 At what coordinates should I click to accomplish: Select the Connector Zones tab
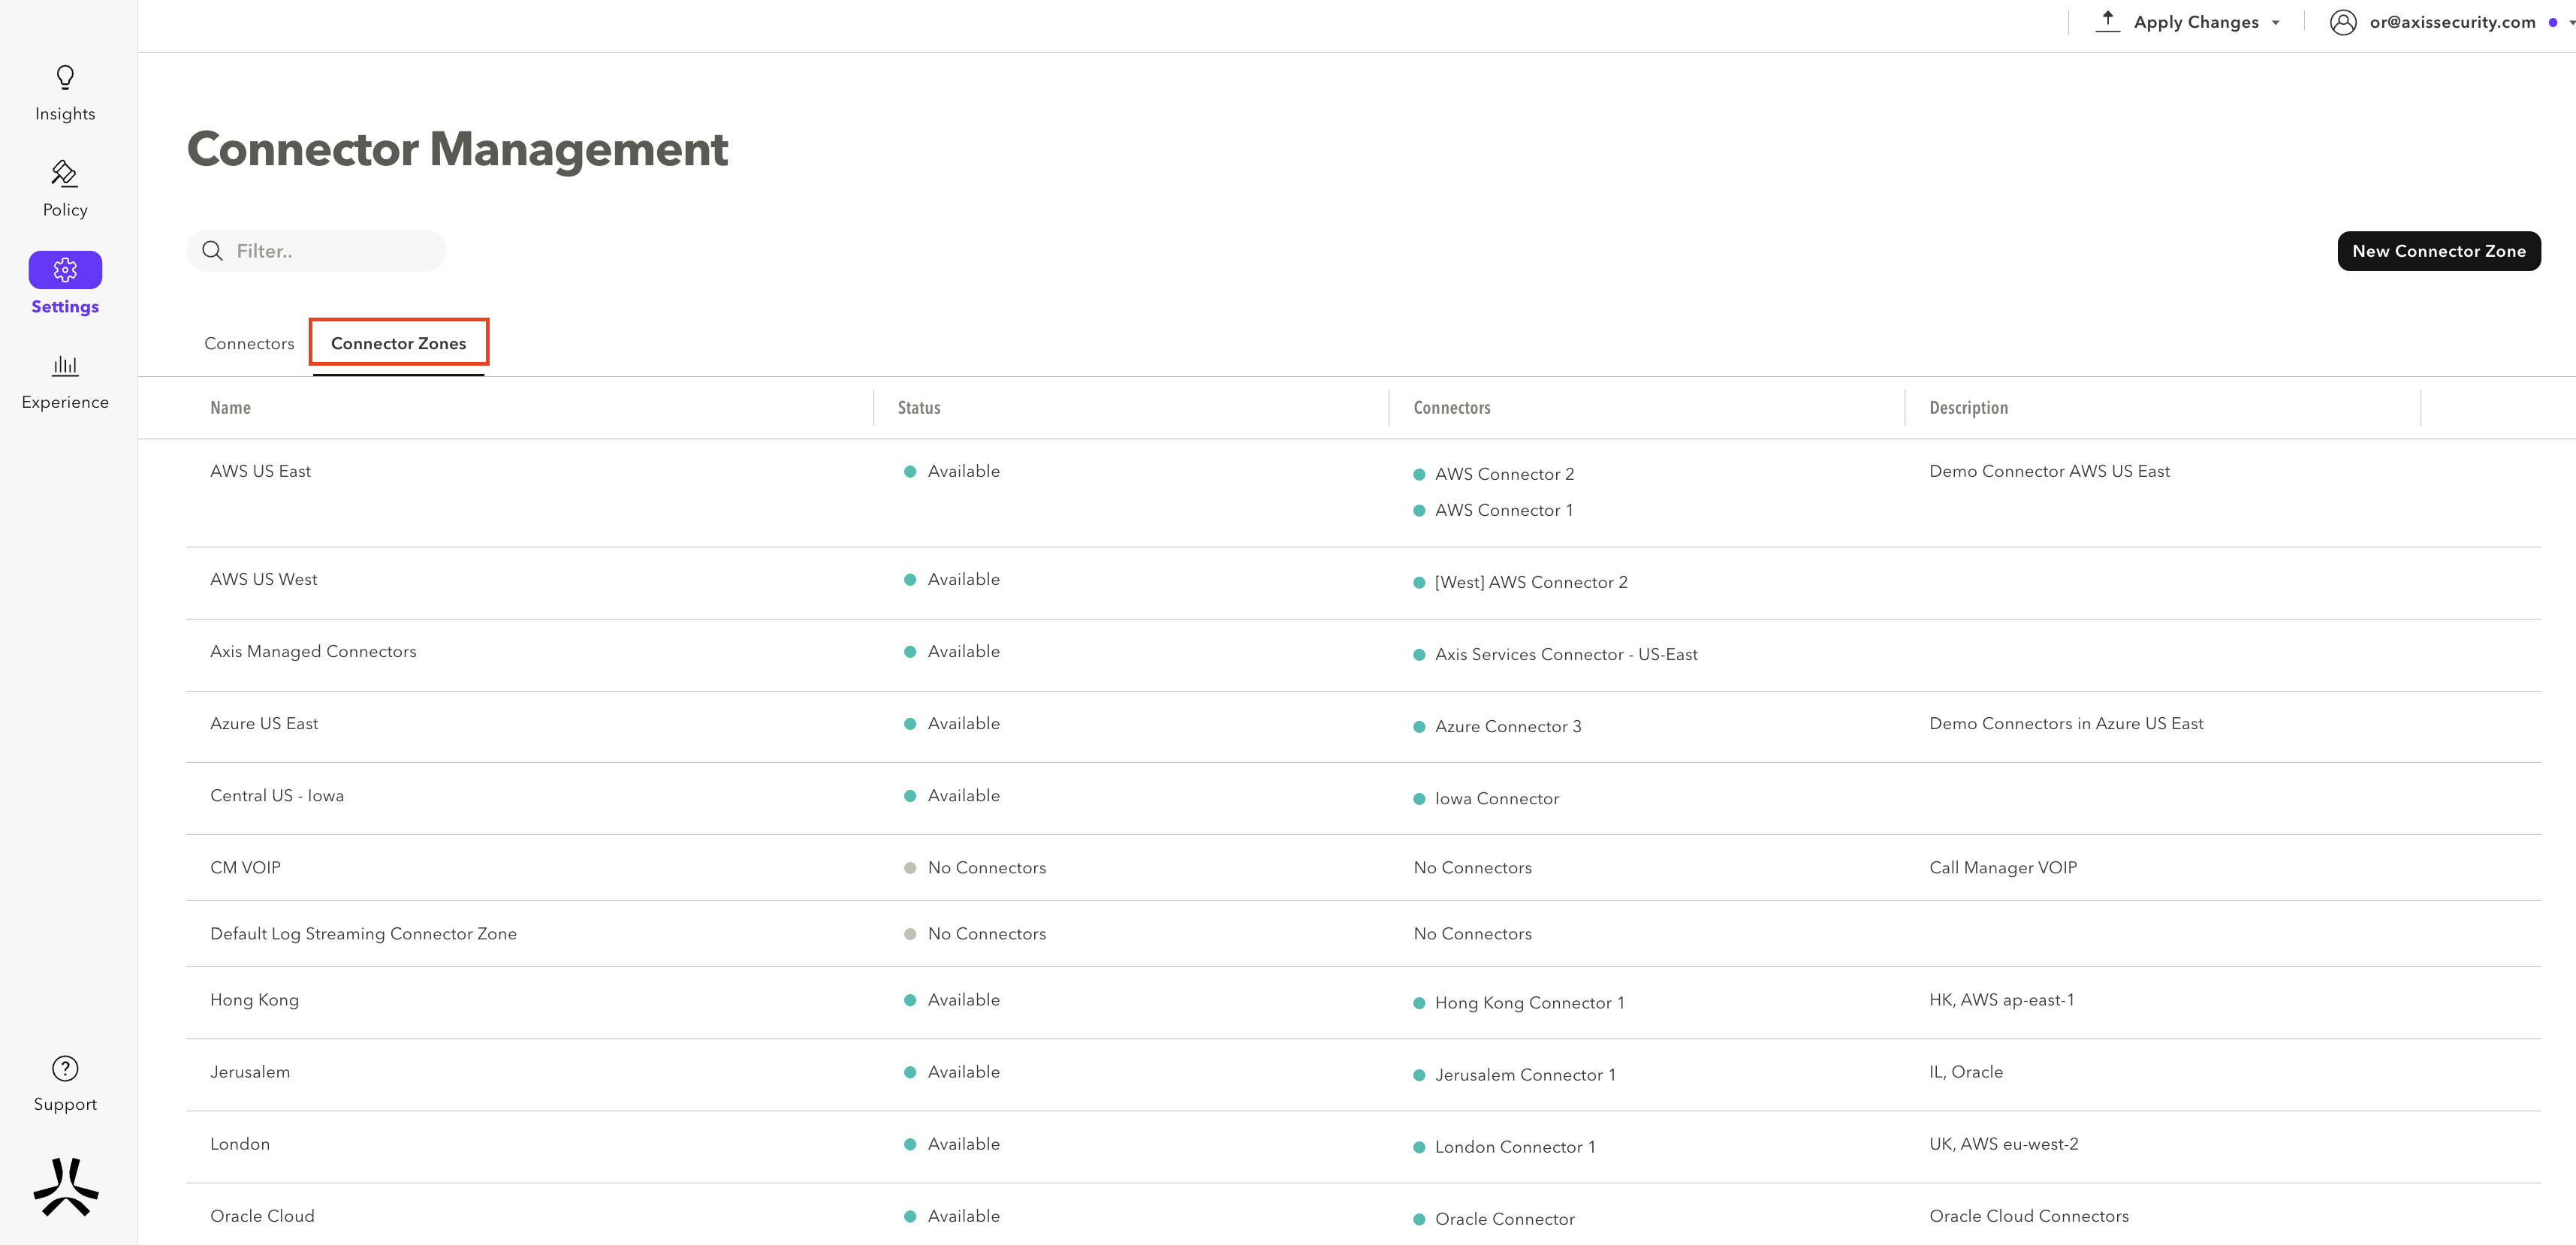[x=398, y=343]
